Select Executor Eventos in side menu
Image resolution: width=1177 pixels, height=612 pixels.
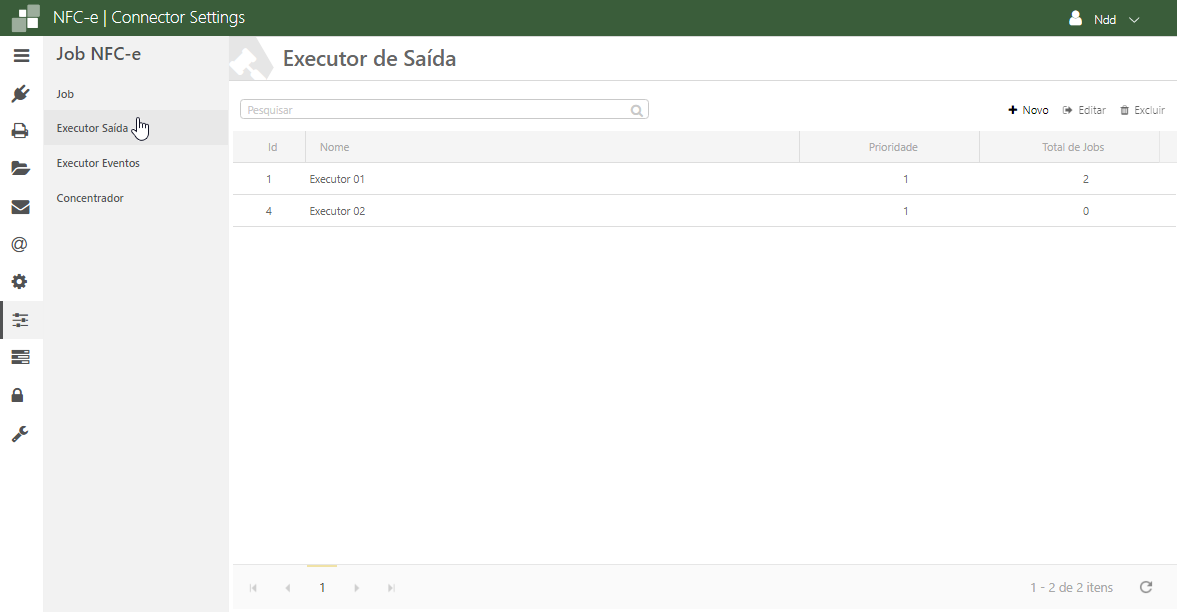[98, 163]
